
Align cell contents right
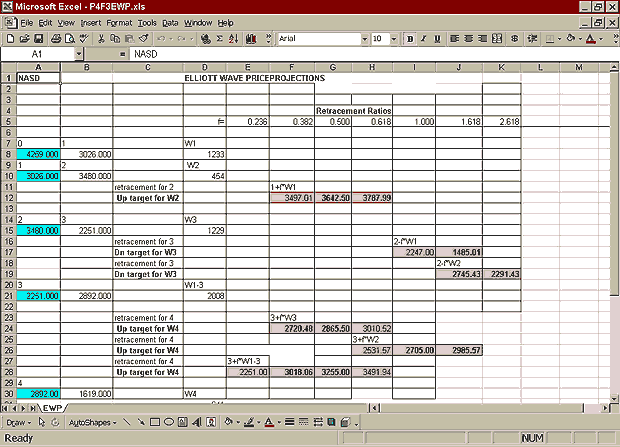coord(482,38)
